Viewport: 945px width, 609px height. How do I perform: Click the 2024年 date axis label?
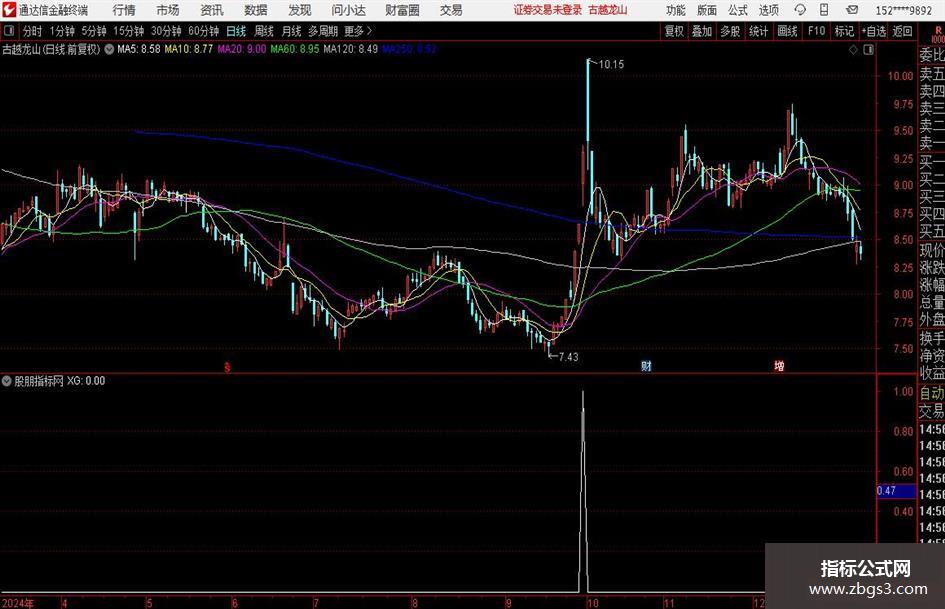tap(18, 603)
